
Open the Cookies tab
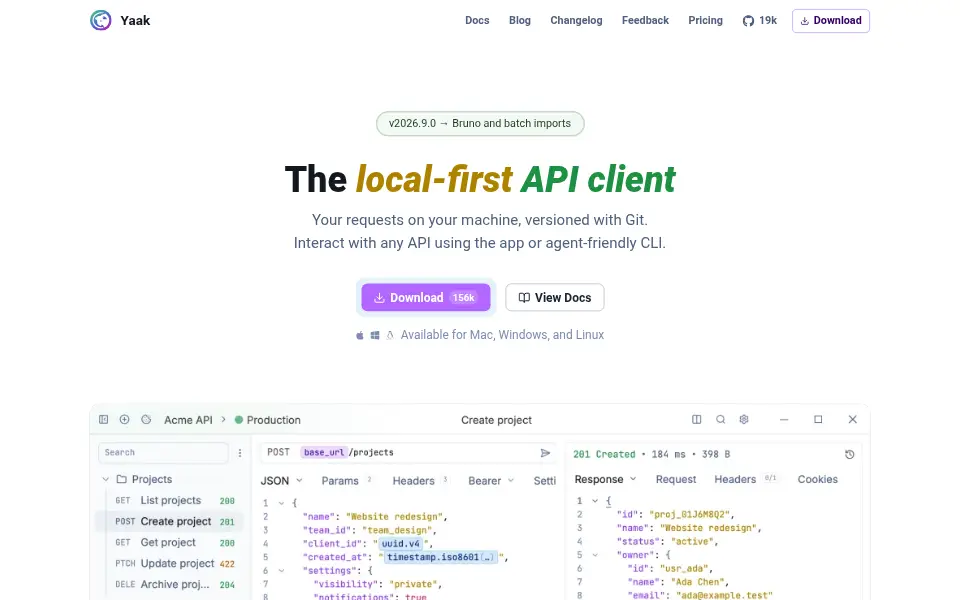817,479
